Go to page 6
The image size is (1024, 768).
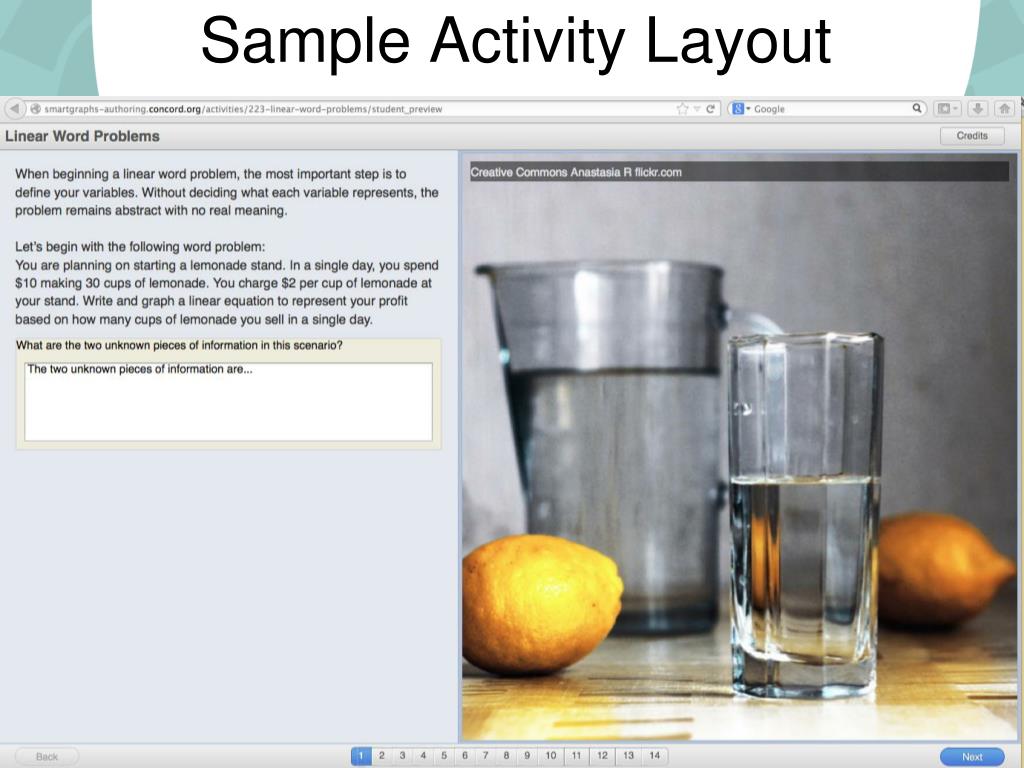click(x=465, y=756)
